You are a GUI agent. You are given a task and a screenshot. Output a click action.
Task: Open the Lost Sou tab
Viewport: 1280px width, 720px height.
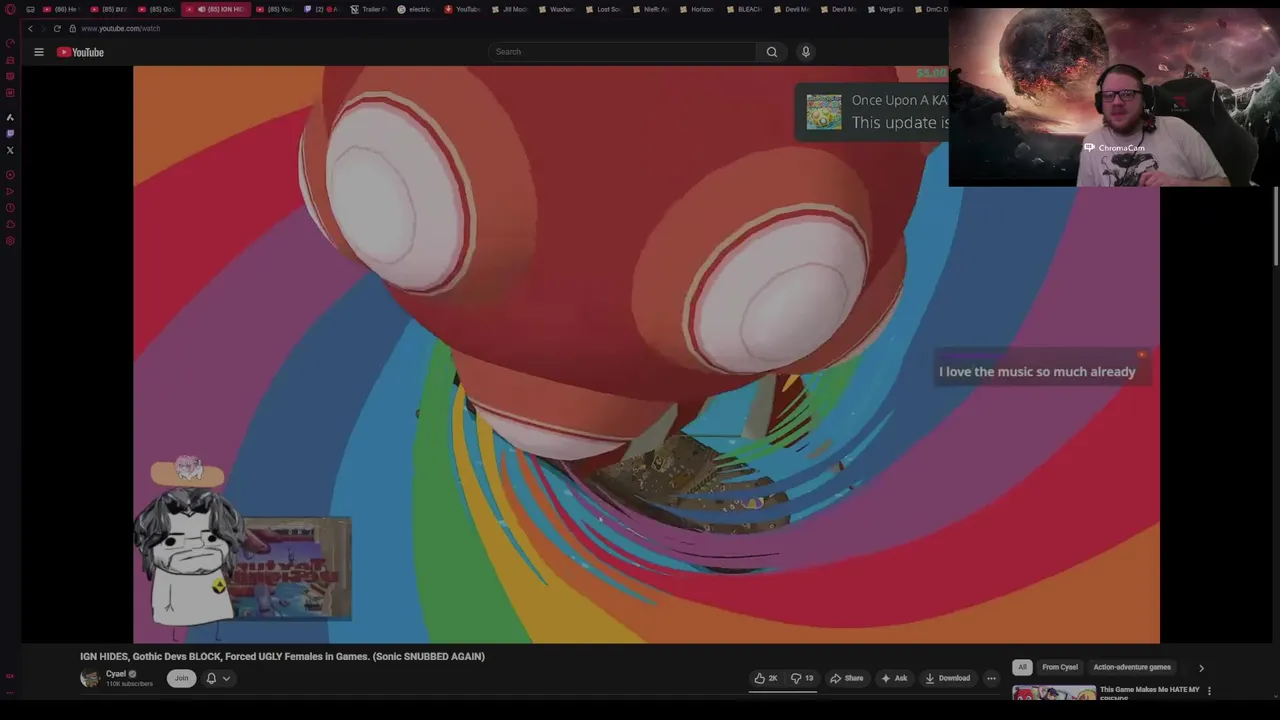(603, 9)
